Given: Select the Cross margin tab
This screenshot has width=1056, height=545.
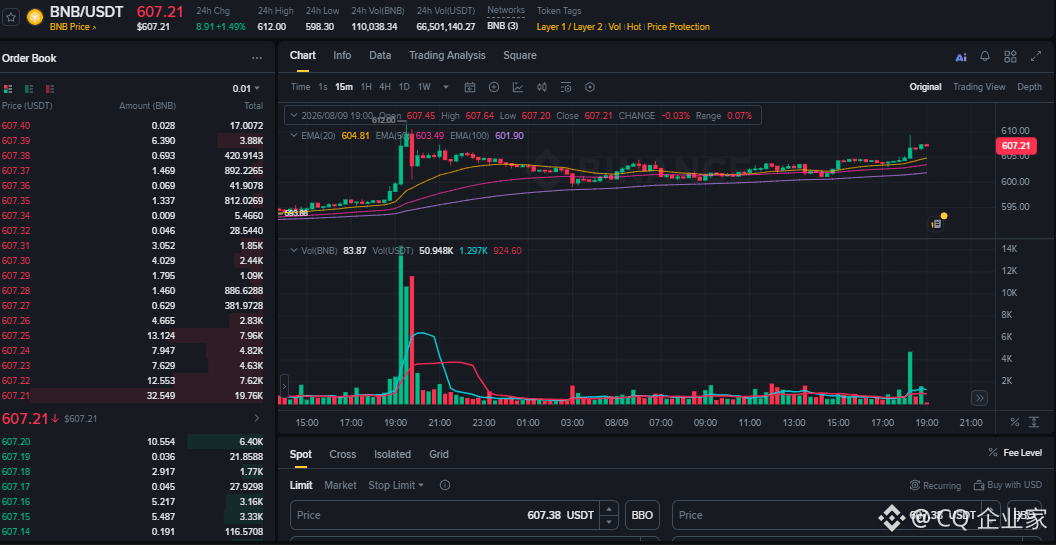Looking at the screenshot, I should [343, 454].
